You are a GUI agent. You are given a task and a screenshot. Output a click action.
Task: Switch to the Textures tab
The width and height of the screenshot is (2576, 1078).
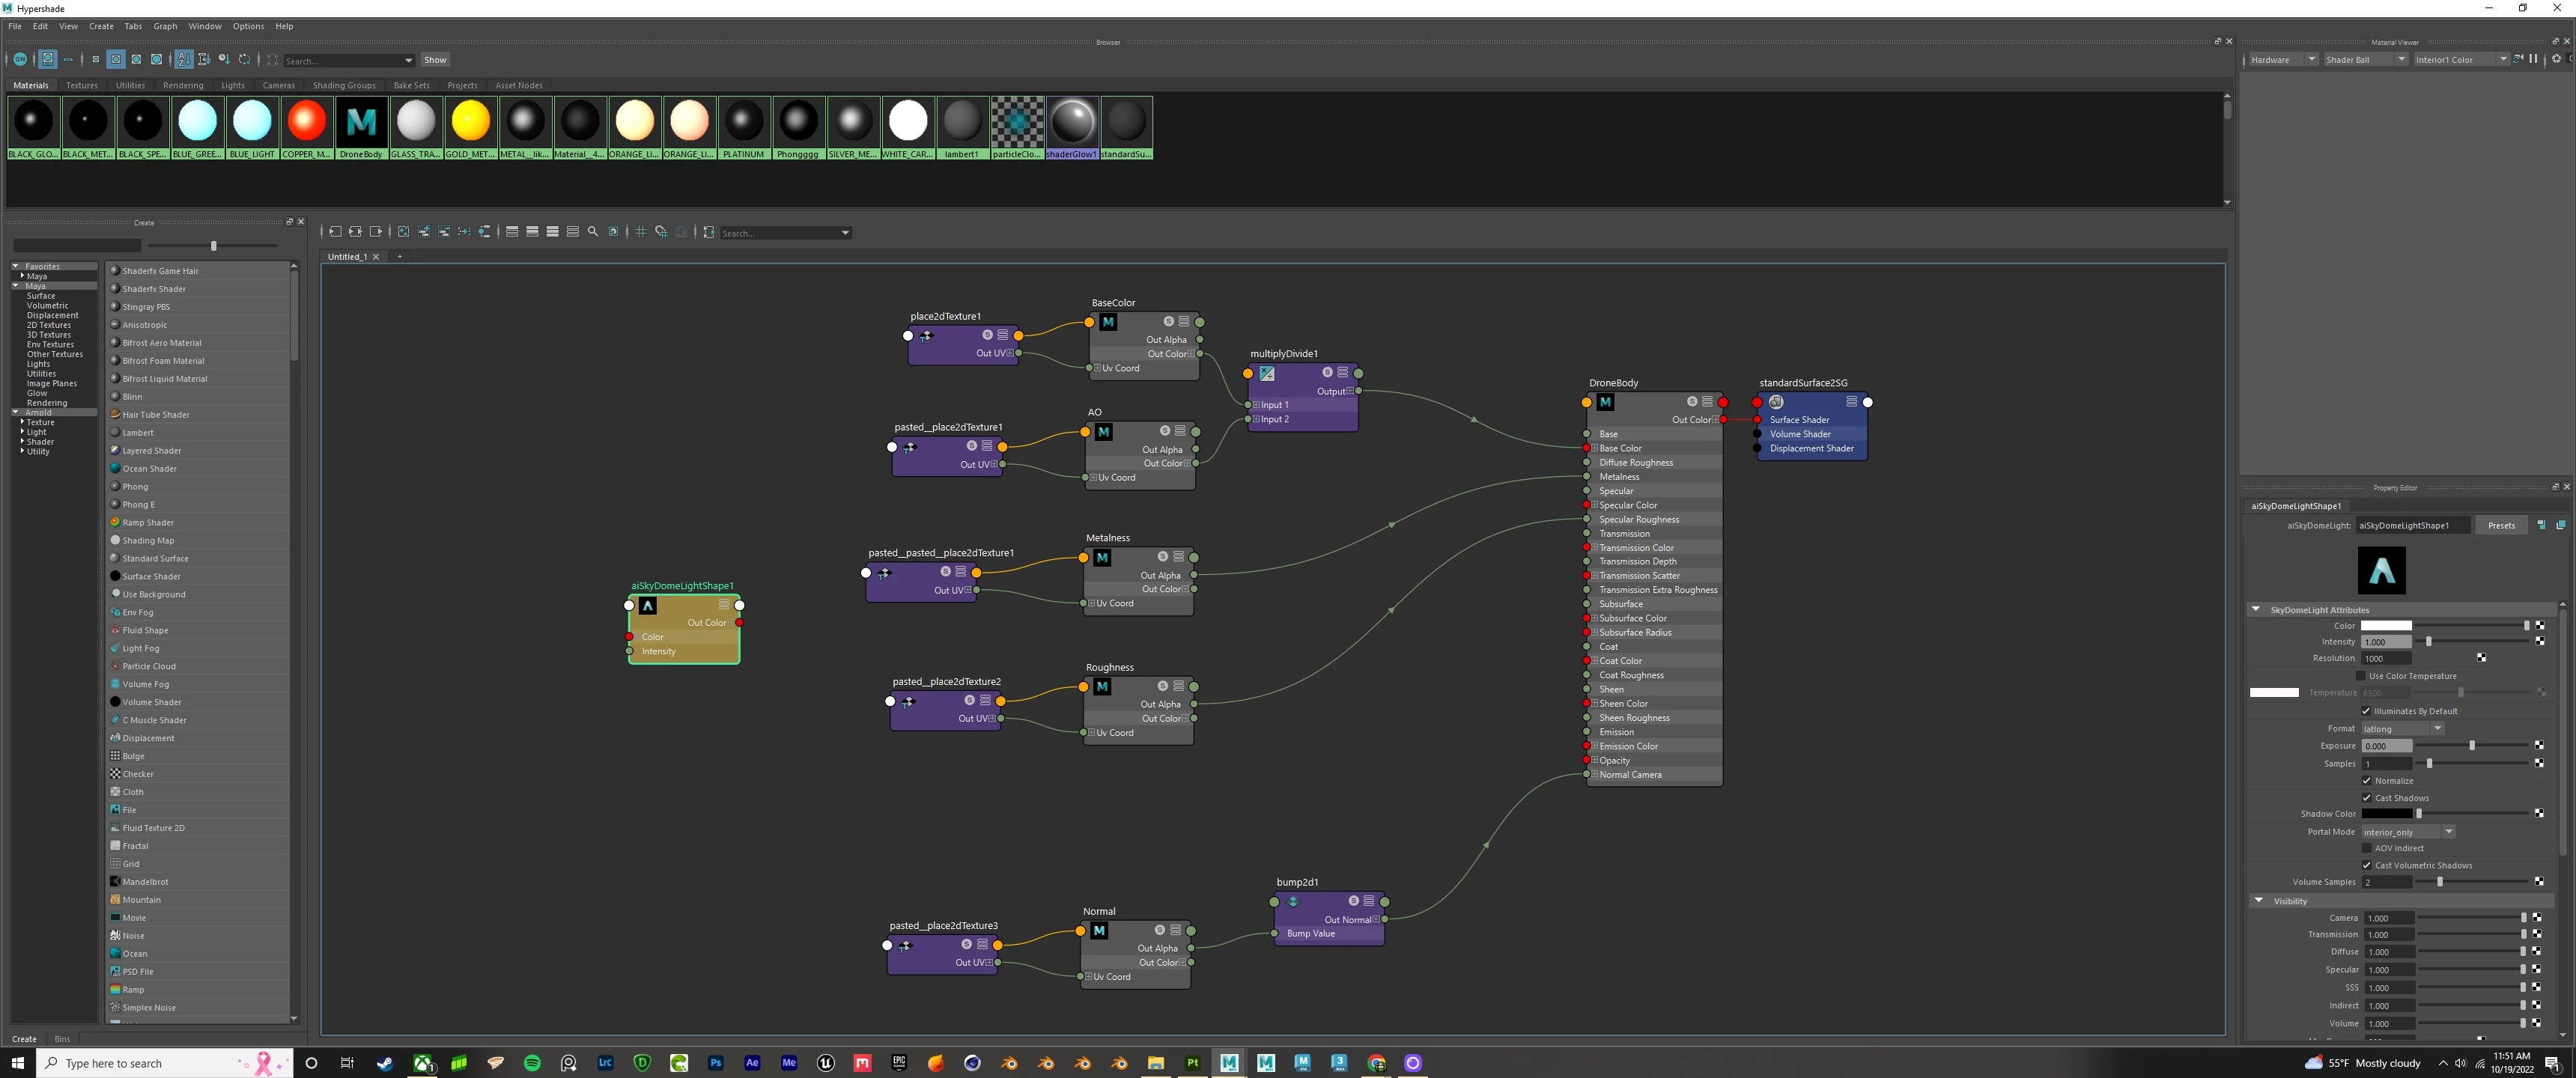[82, 85]
